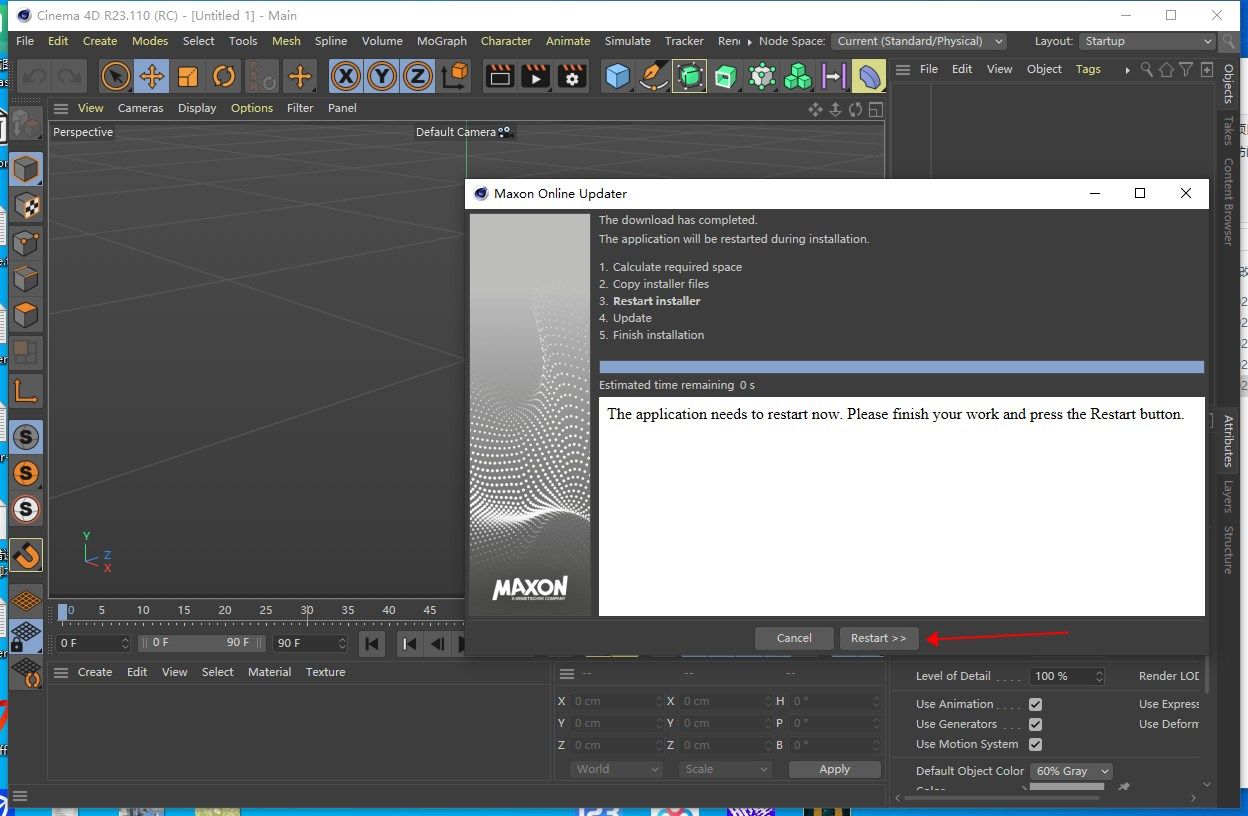Select the Move tool in toolbar
1248x816 pixels.
(x=152, y=76)
